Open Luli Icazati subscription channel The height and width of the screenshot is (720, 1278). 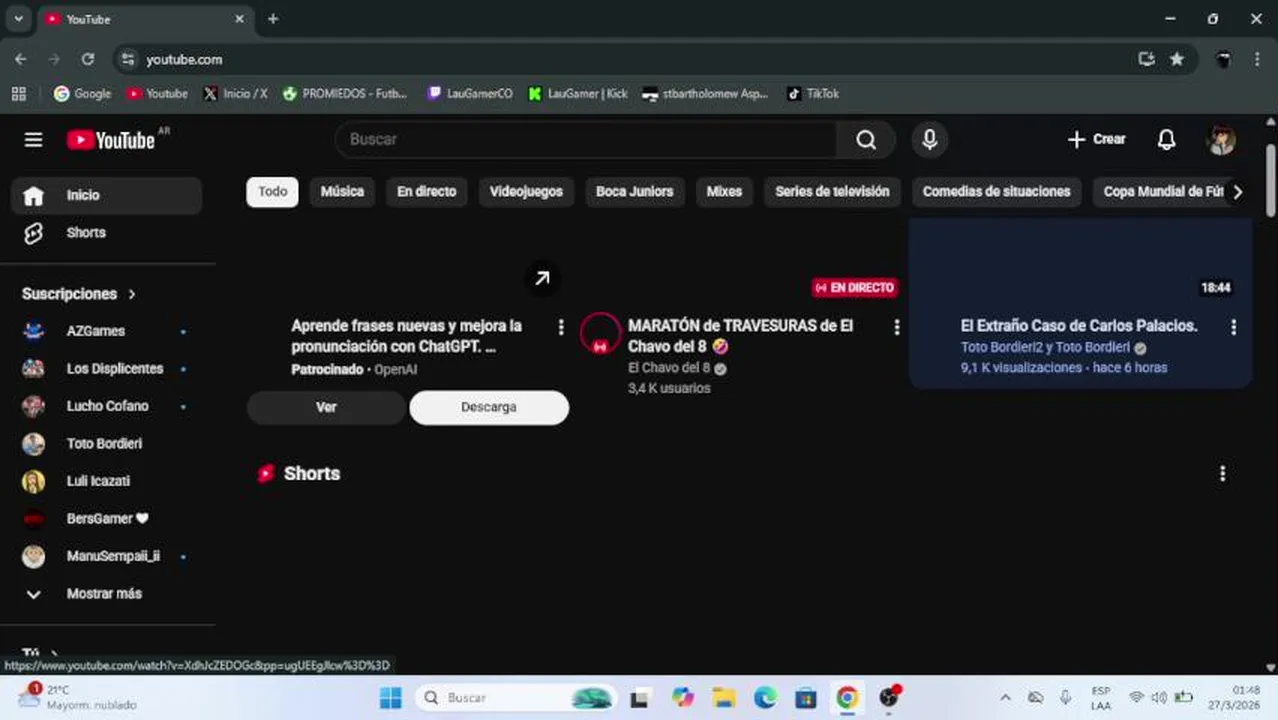(106, 481)
